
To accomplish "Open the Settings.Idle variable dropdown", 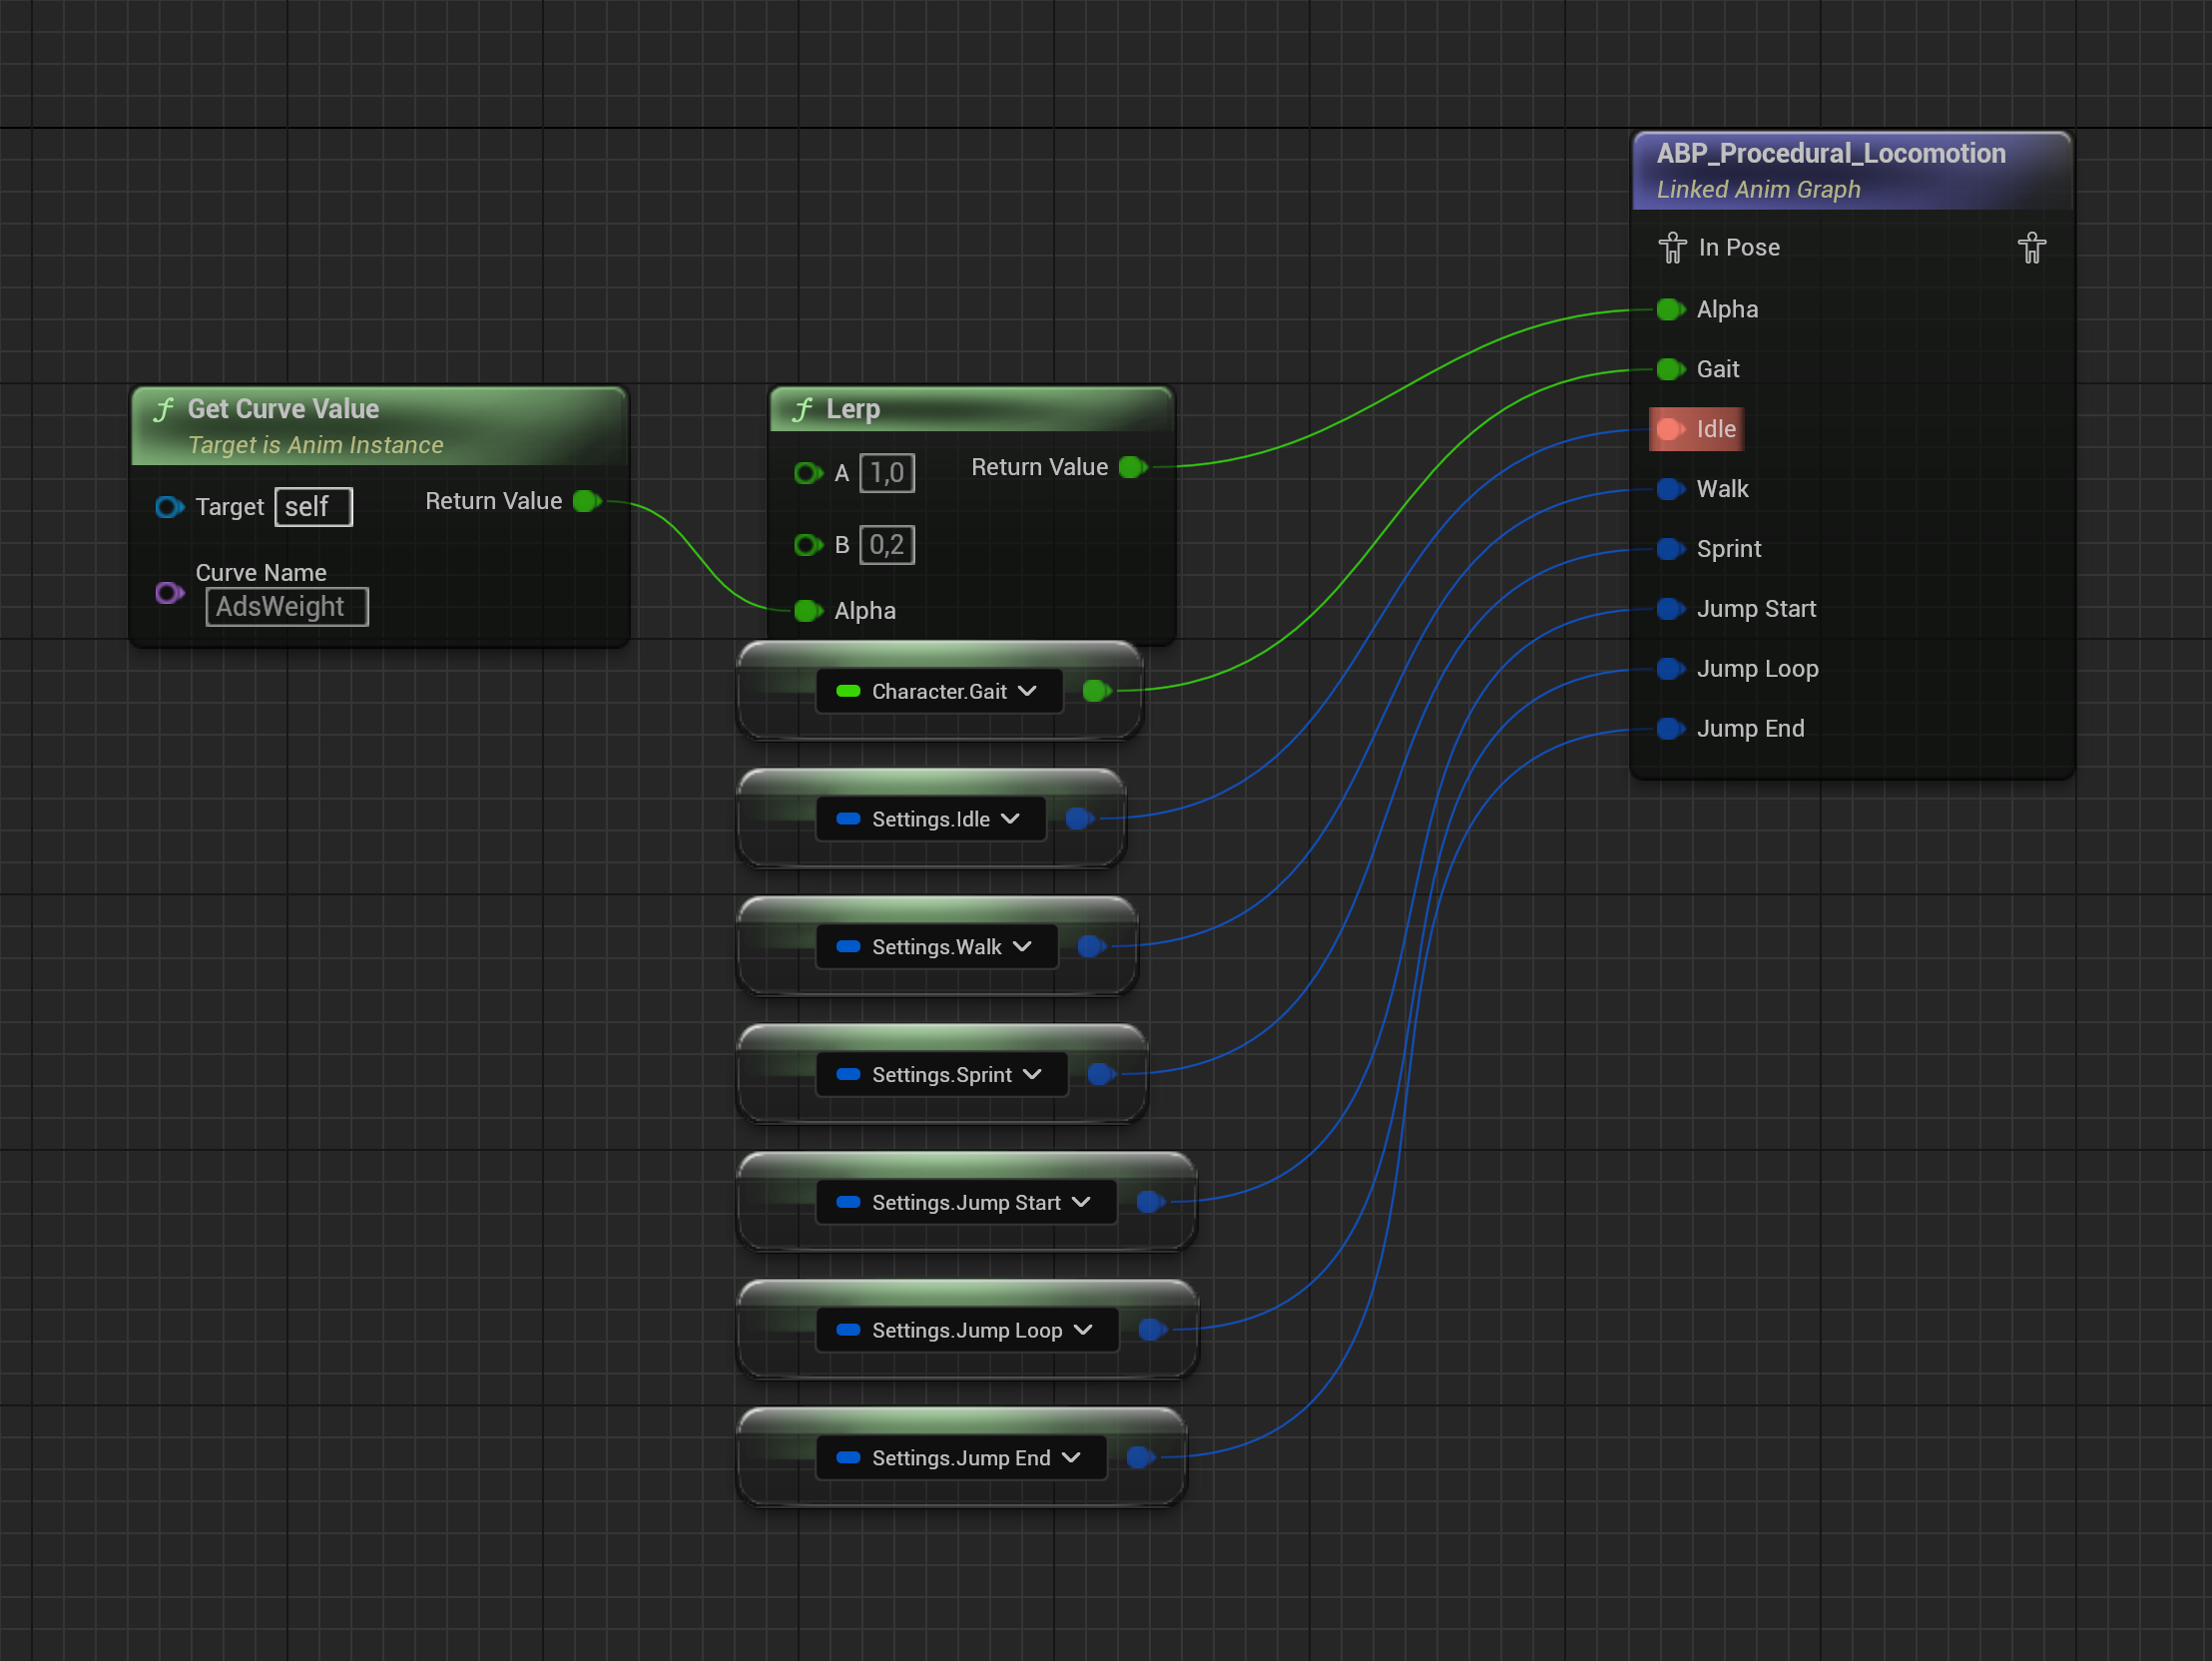I will (x=931, y=819).
